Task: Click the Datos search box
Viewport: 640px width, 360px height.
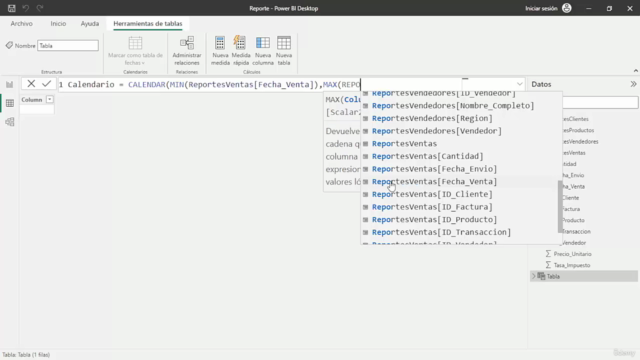Action: pos(600,102)
